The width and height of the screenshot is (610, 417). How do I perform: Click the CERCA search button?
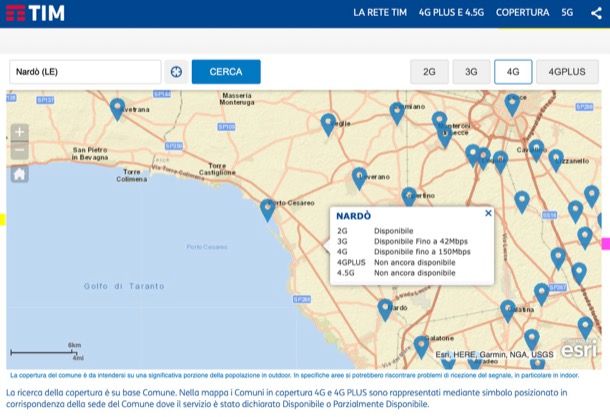(x=226, y=72)
